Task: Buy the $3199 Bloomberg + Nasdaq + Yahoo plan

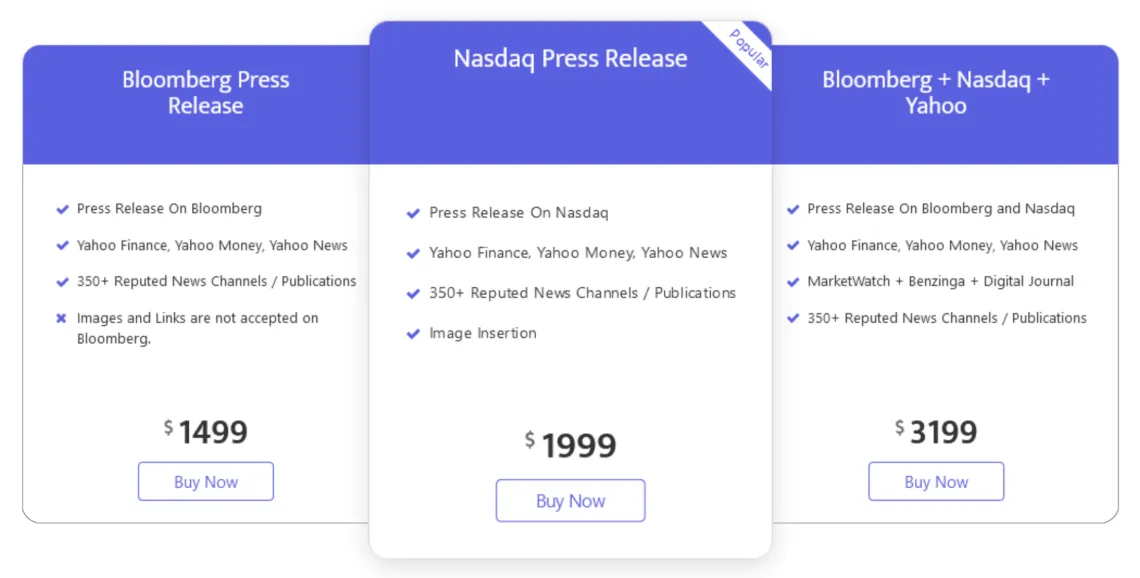Action: click(936, 481)
